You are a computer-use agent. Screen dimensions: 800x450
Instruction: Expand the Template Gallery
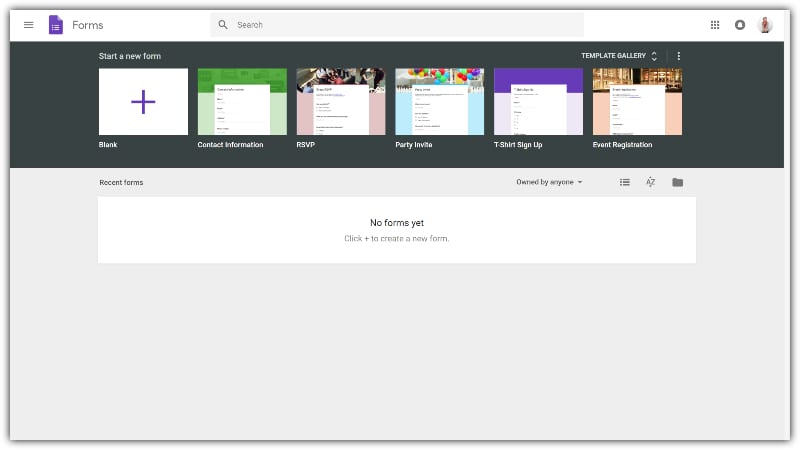pos(619,56)
